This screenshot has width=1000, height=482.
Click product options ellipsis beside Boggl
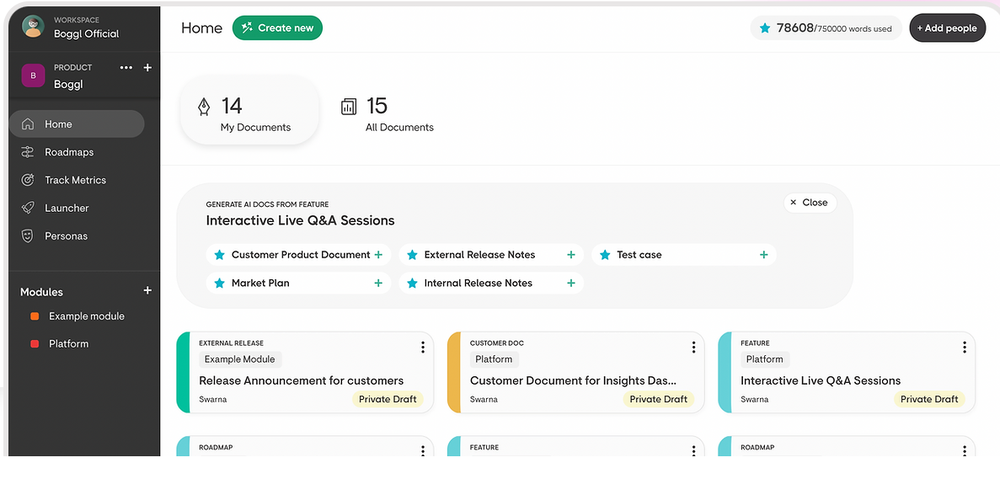(x=126, y=67)
